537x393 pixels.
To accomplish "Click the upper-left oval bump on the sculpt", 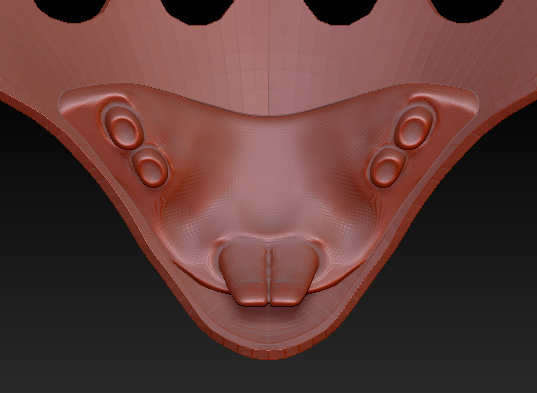I will 124,127.
